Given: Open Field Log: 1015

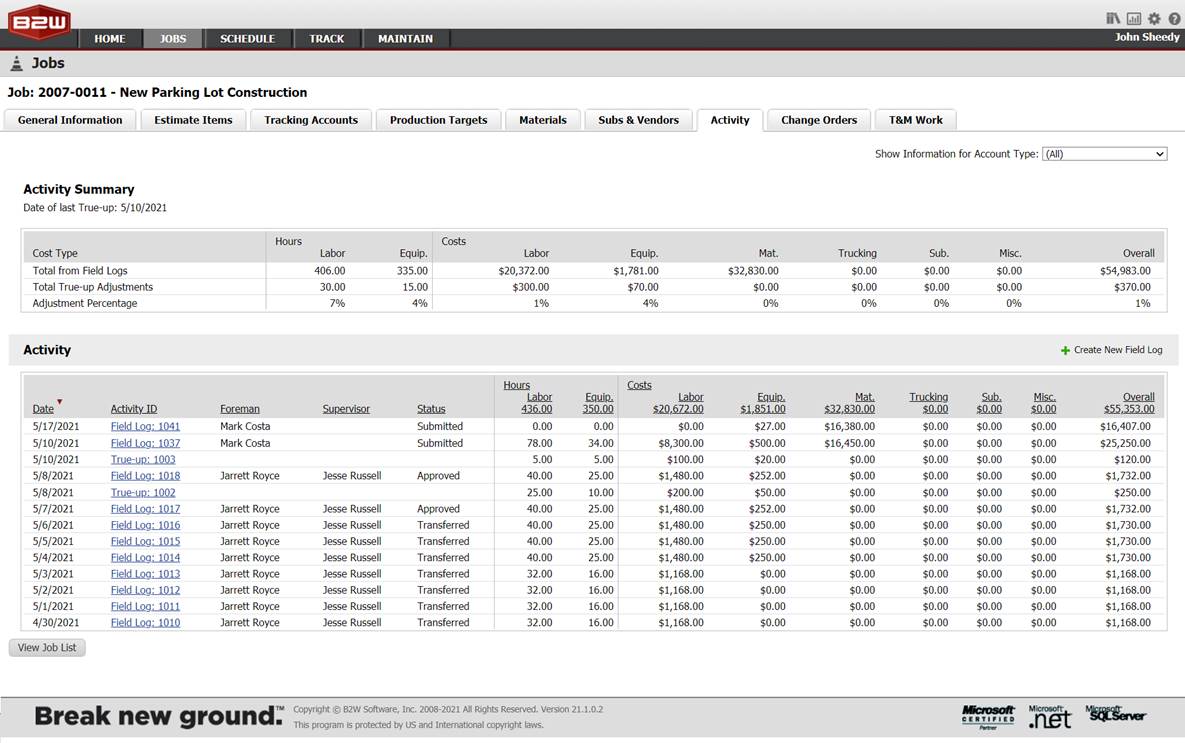Looking at the screenshot, I should 145,542.
